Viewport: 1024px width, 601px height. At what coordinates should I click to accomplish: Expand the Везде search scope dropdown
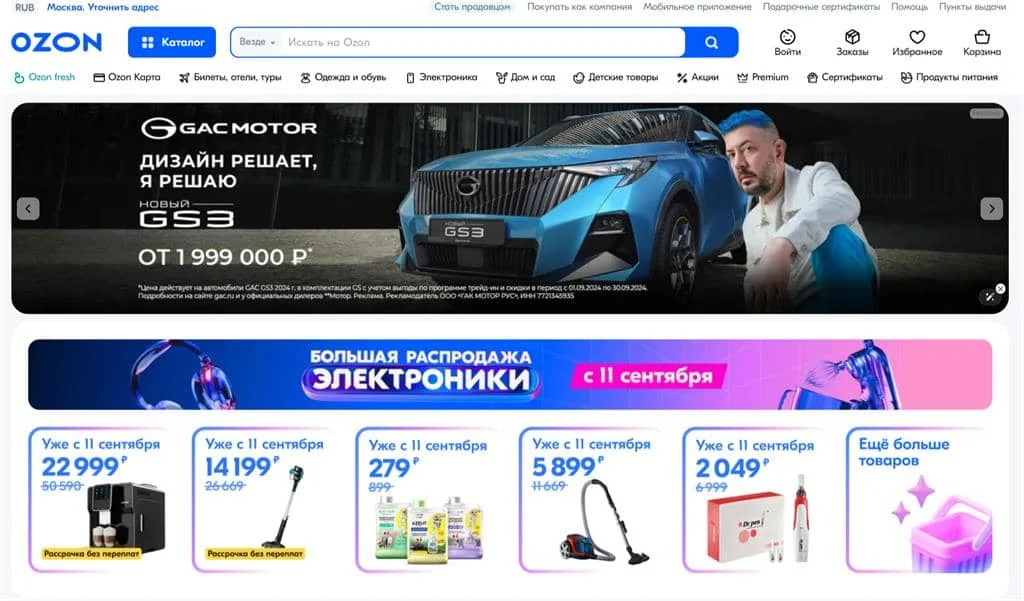coord(257,42)
